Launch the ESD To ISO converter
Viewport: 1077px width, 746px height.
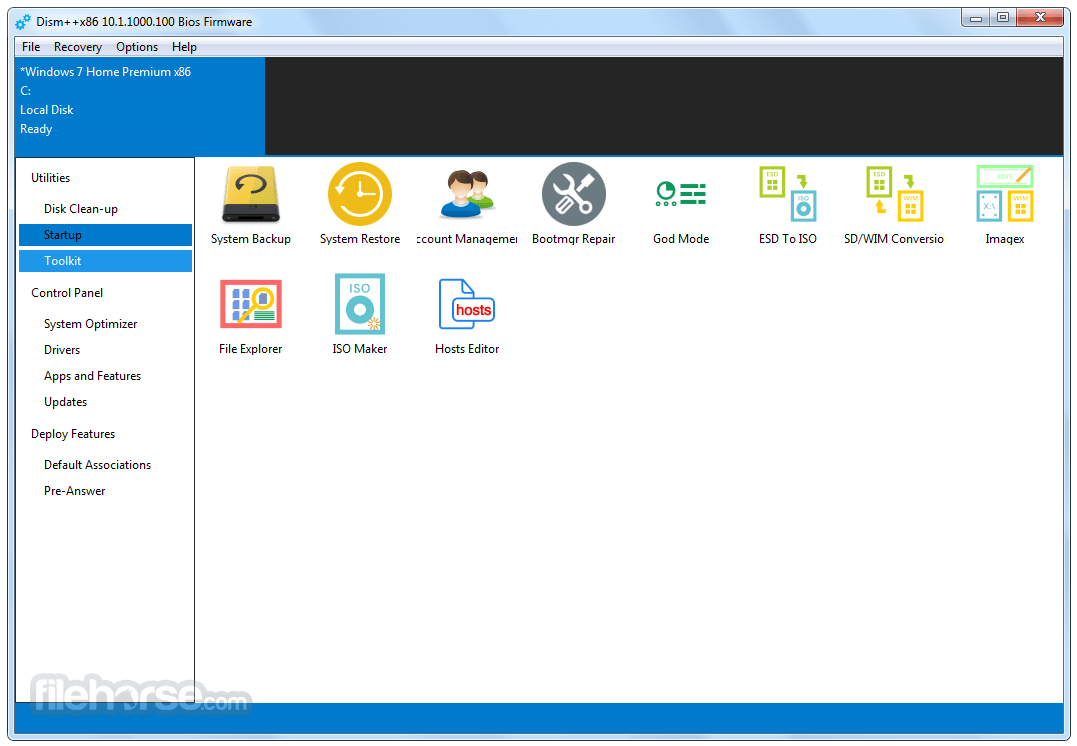point(788,194)
